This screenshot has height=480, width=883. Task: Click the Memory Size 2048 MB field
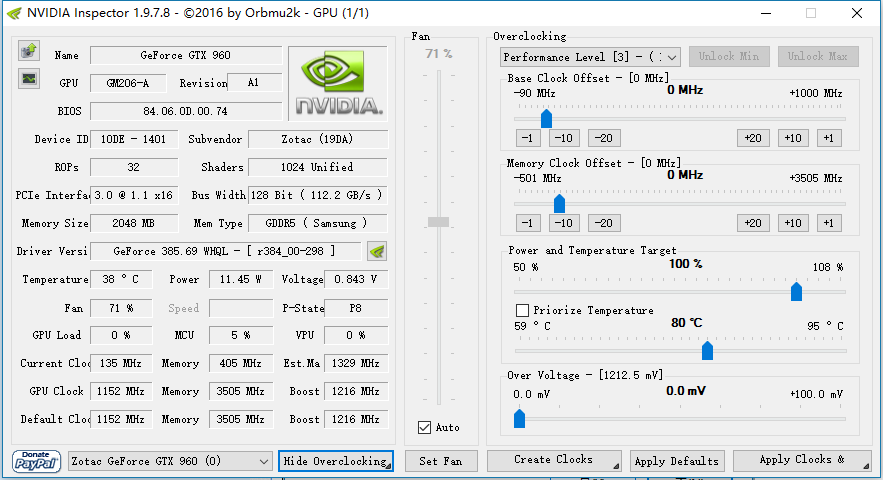[x=134, y=223]
